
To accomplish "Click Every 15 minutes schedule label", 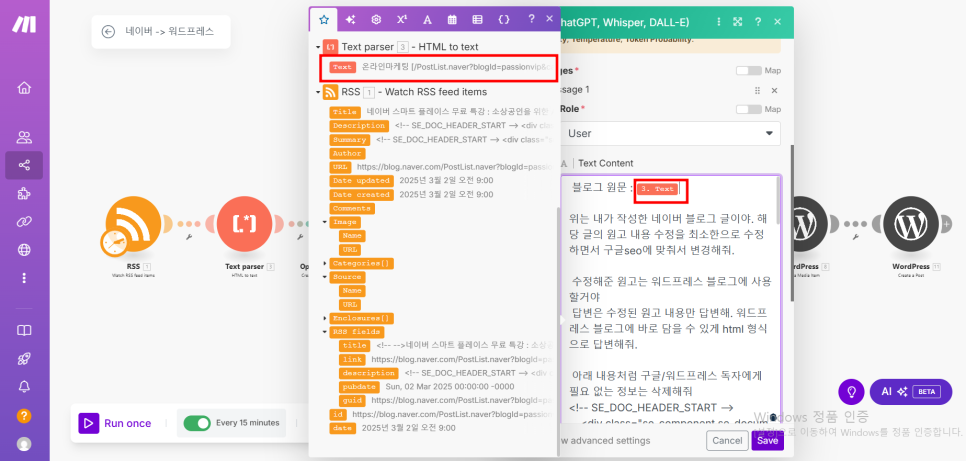I will [248, 423].
